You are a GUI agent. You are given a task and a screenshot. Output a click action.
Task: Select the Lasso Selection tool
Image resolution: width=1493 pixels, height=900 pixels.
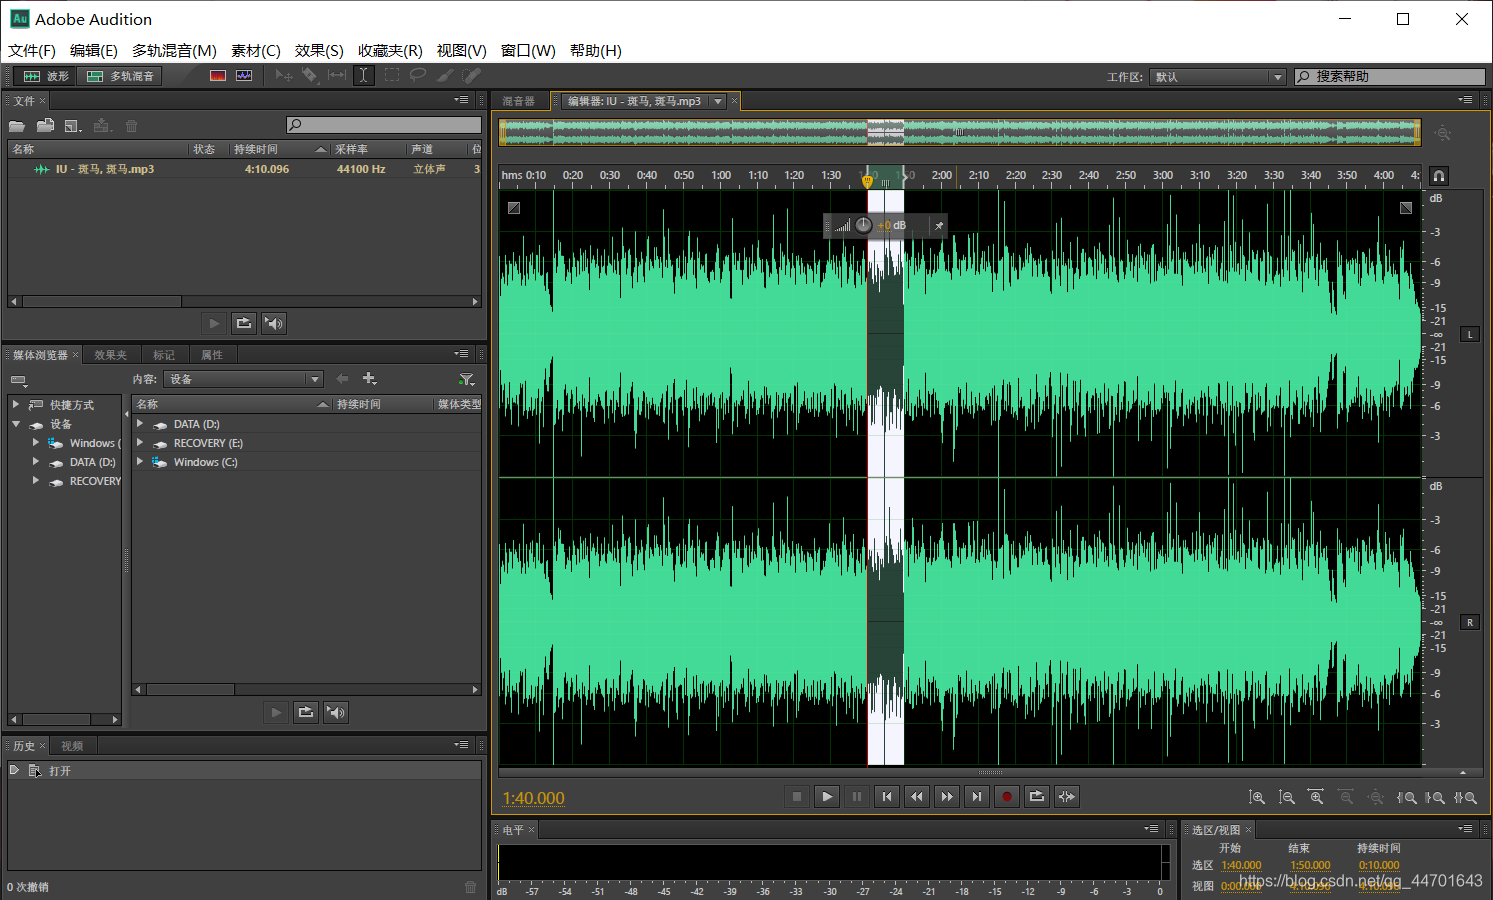[418, 76]
